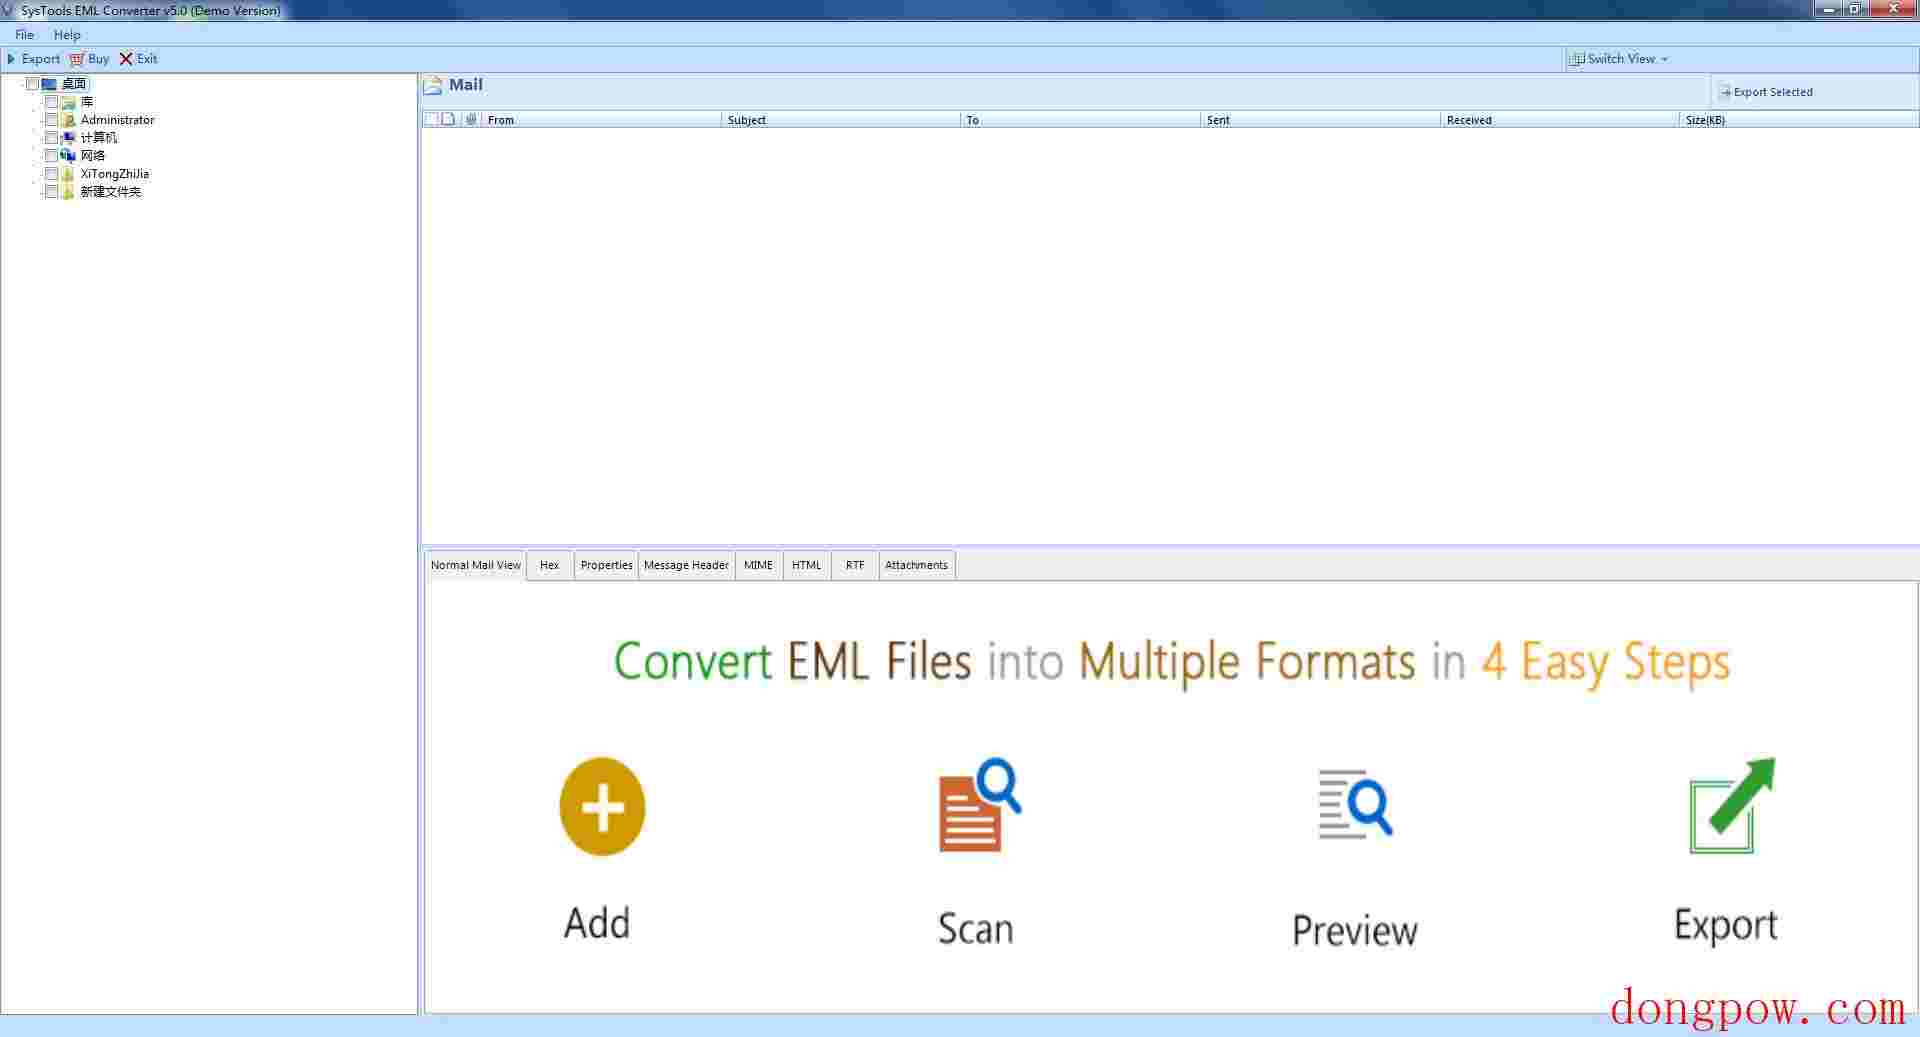Click the Administrator user folder icon
This screenshot has height=1037, width=1920.
pos(68,120)
